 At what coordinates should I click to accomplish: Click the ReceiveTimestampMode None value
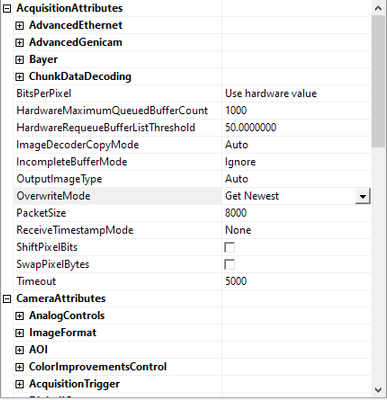238,230
